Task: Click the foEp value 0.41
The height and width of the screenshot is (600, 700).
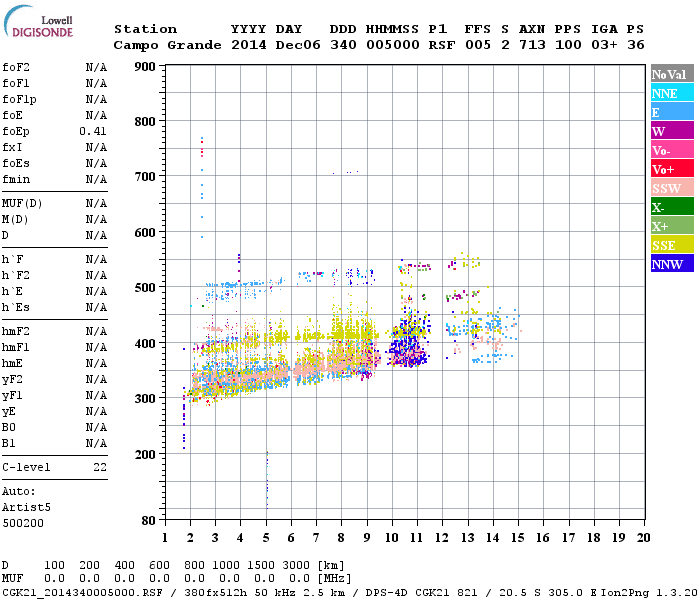Action: pos(93,131)
